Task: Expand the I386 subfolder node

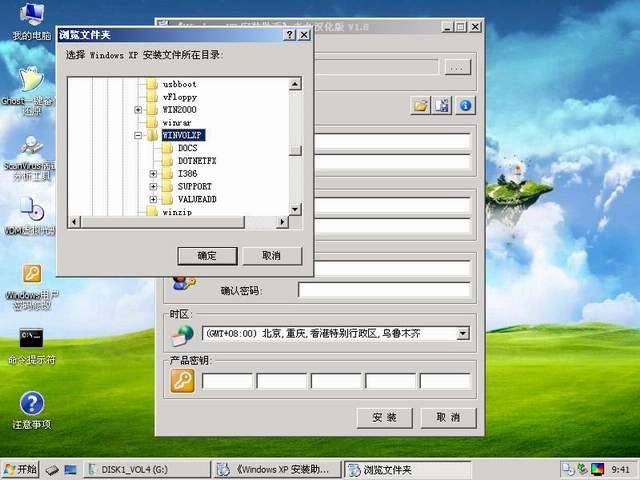Action: [x=153, y=174]
